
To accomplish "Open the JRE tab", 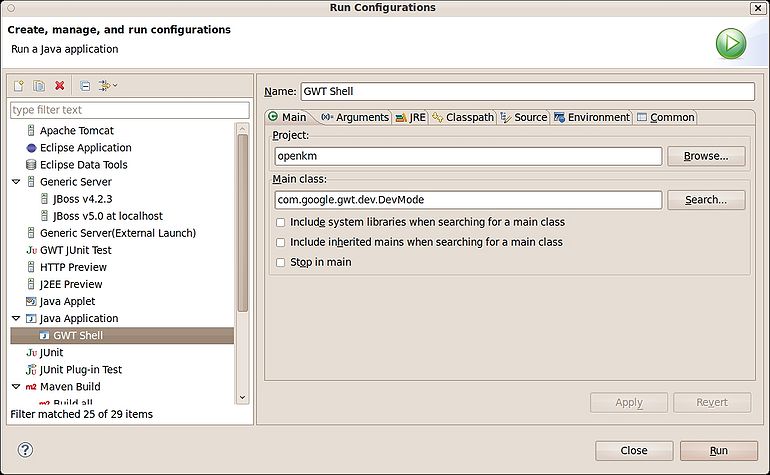I will [x=411, y=117].
